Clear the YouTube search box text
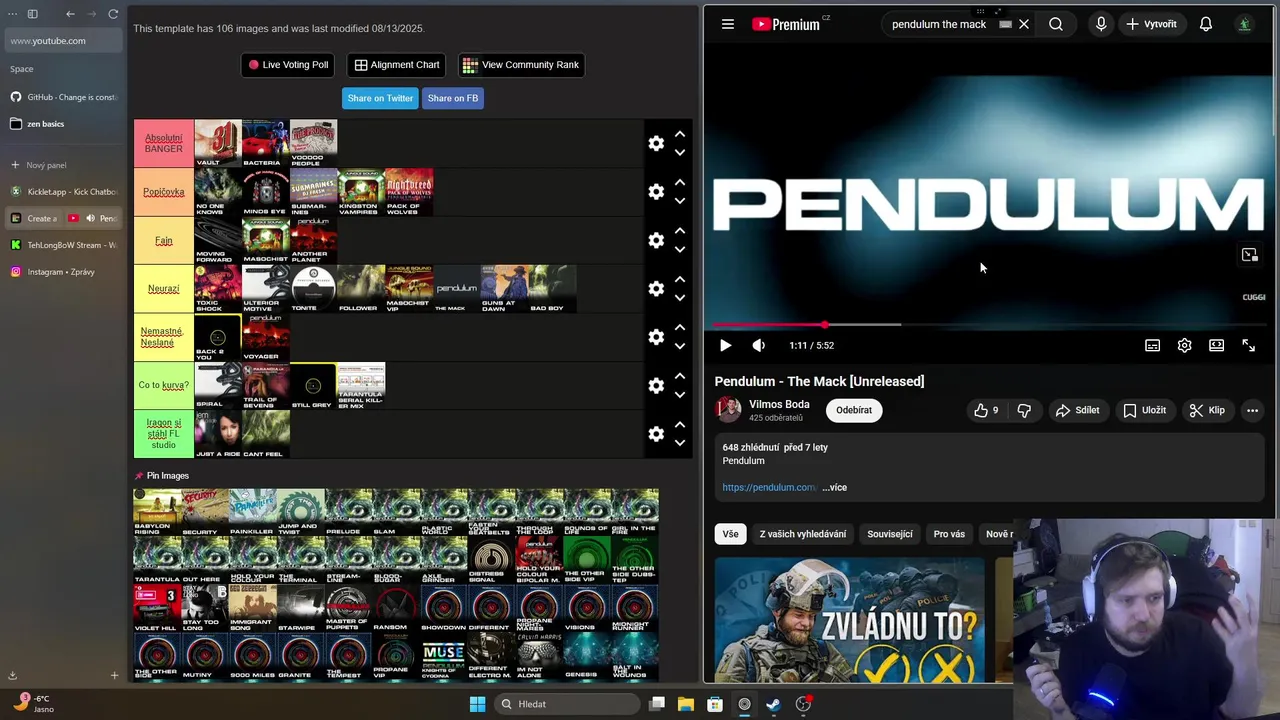Image resolution: width=1280 pixels, height=720 pixels. tap(1024, 24)
